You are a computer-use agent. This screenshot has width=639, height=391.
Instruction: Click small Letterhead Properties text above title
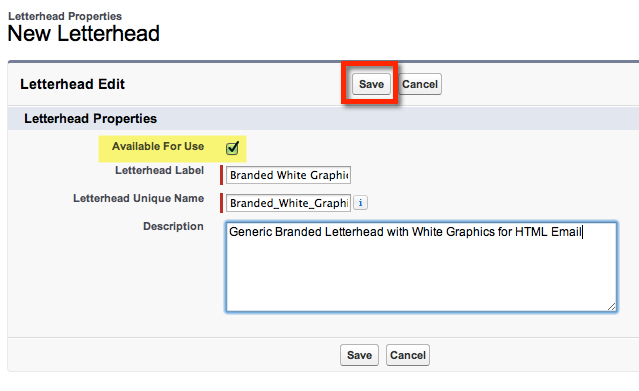[65, 16]
